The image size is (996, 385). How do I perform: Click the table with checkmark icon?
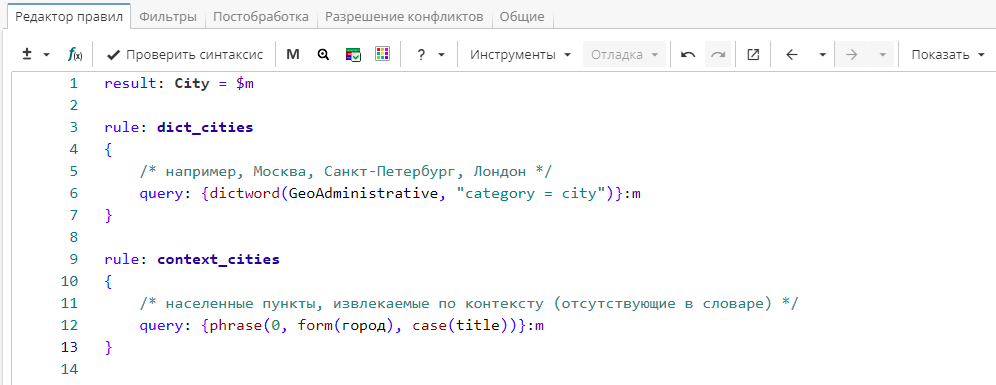[353, 55]
